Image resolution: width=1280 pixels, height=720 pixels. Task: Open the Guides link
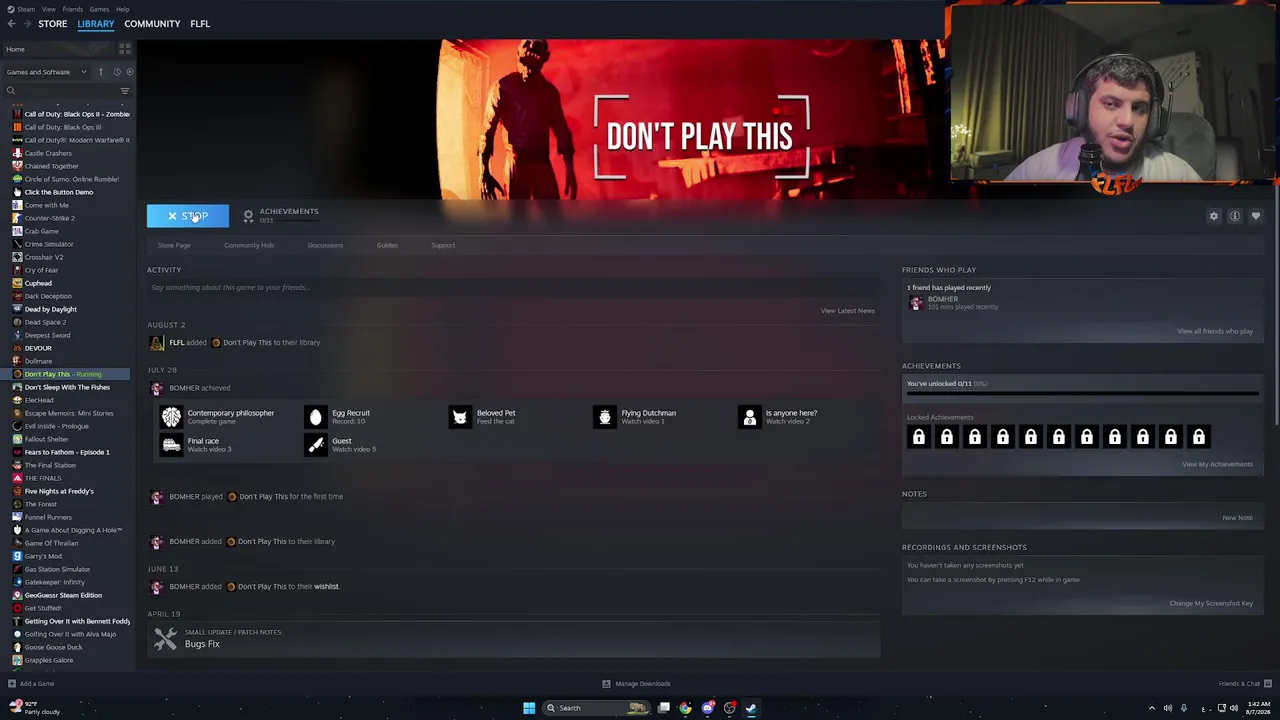pyautogui.click(x=387, y=245)
